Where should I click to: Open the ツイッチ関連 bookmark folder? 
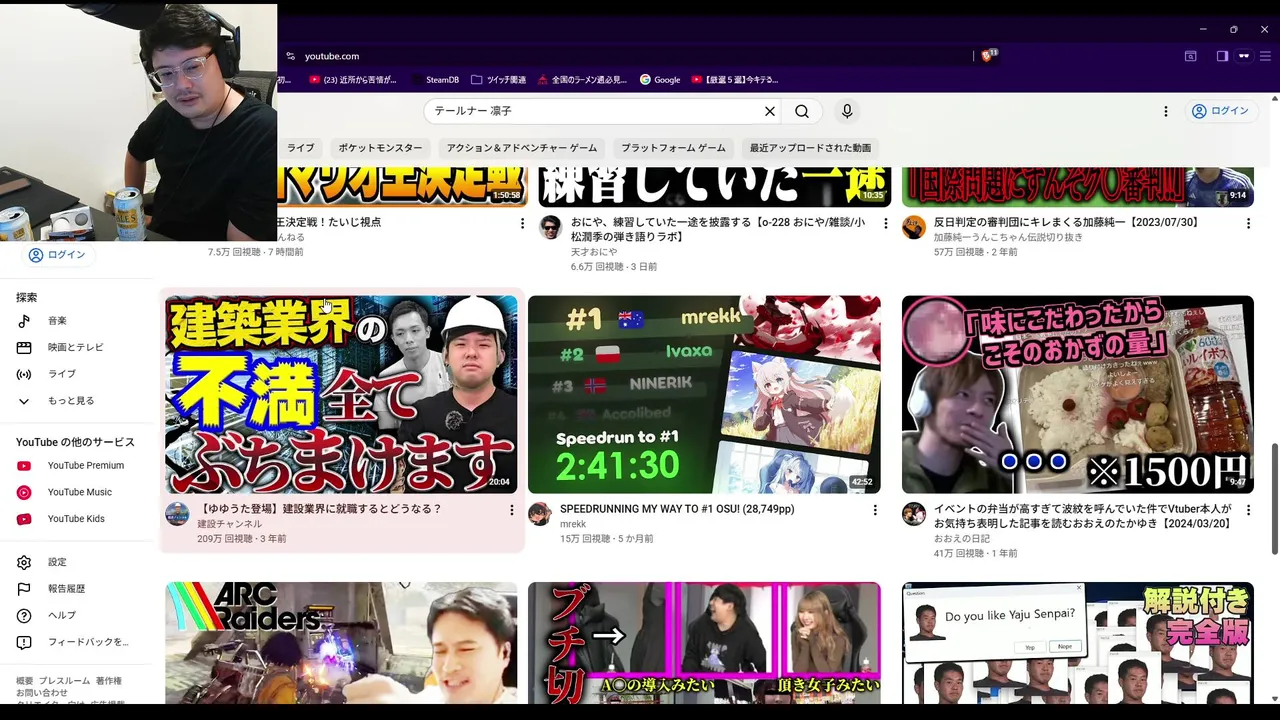coord(498,80)
